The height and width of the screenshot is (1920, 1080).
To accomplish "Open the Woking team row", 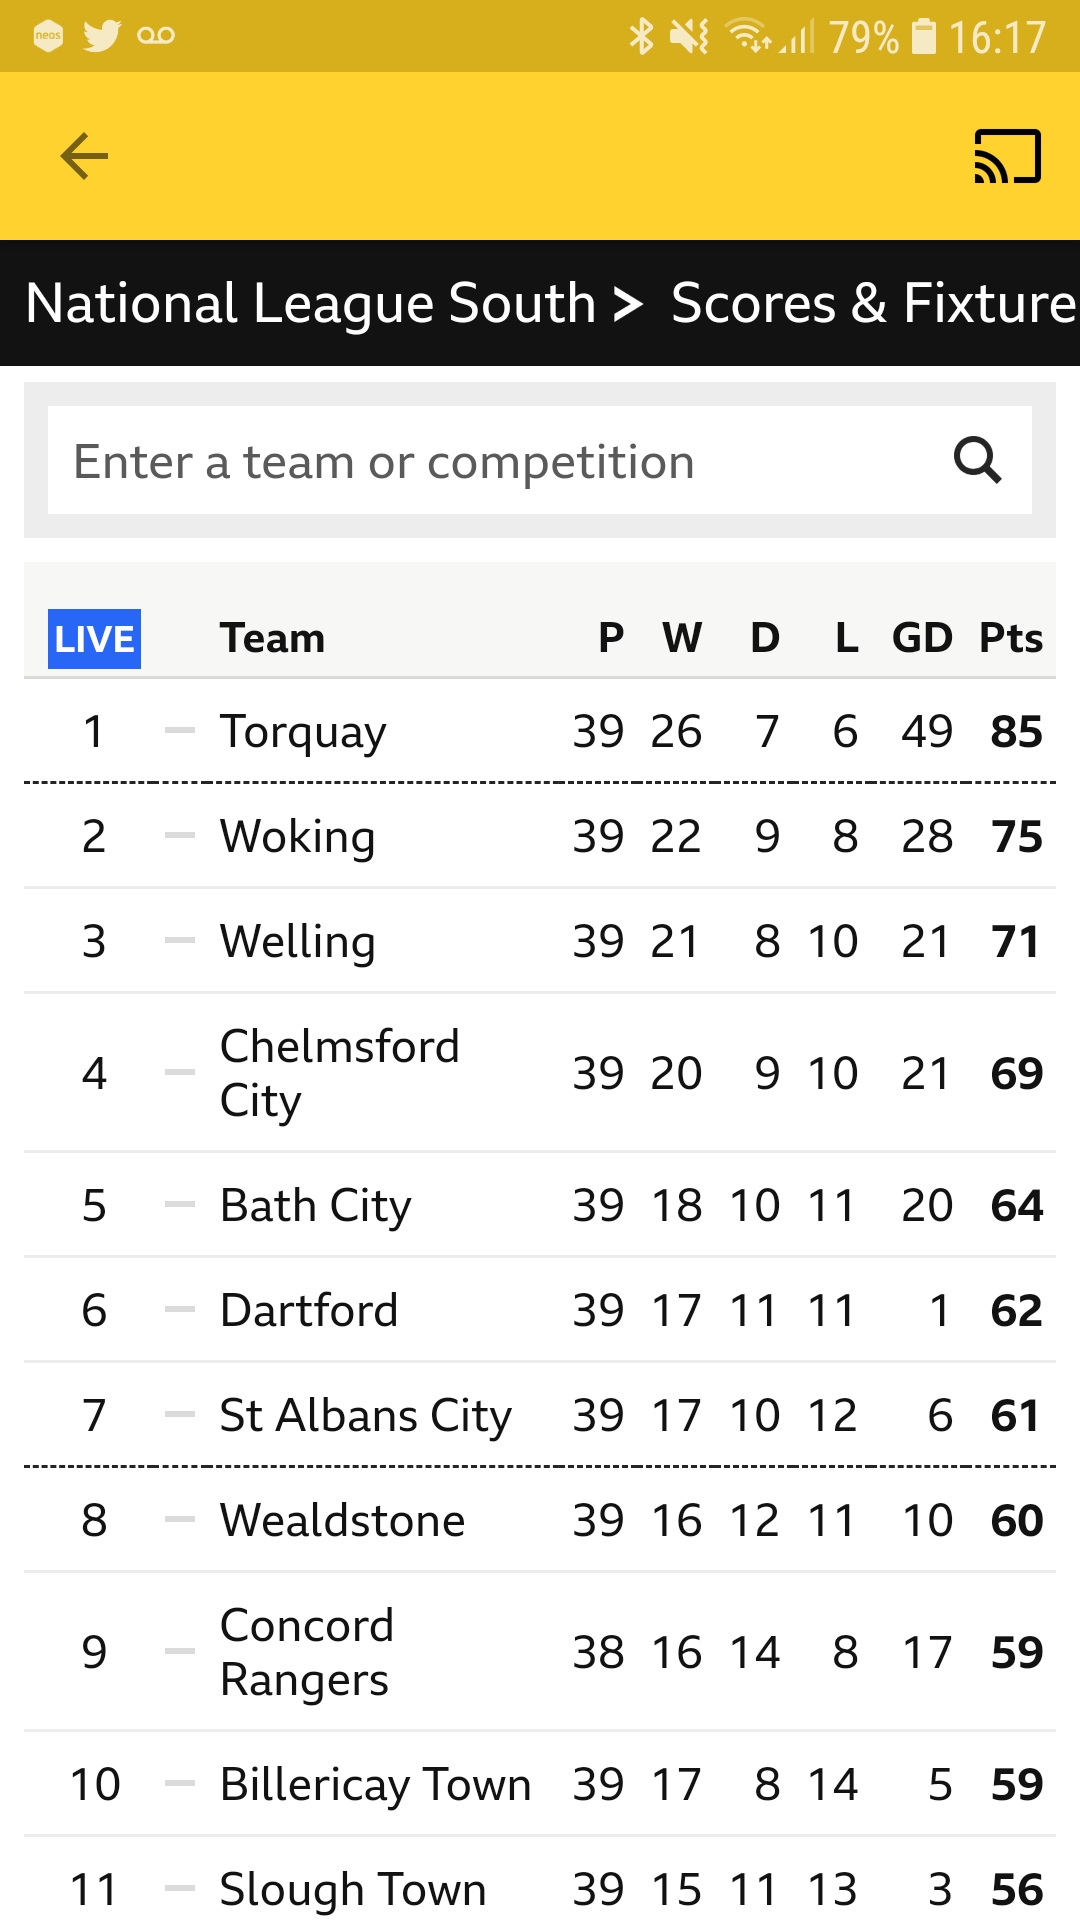I will pos(540,836).
